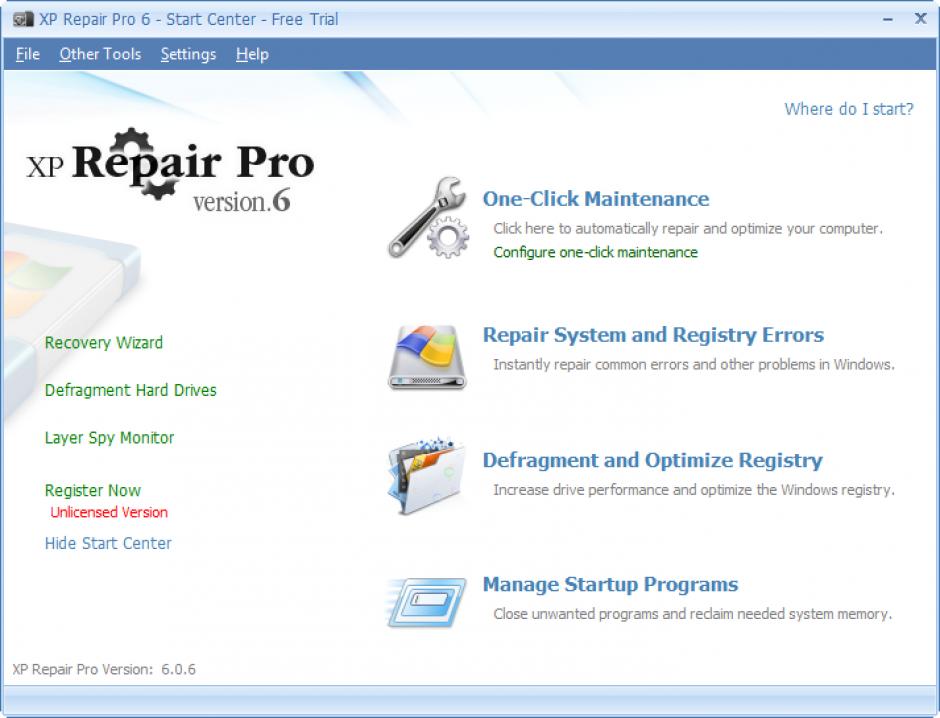
Task: Click the startup programs window icon
Action: point(426,602)
